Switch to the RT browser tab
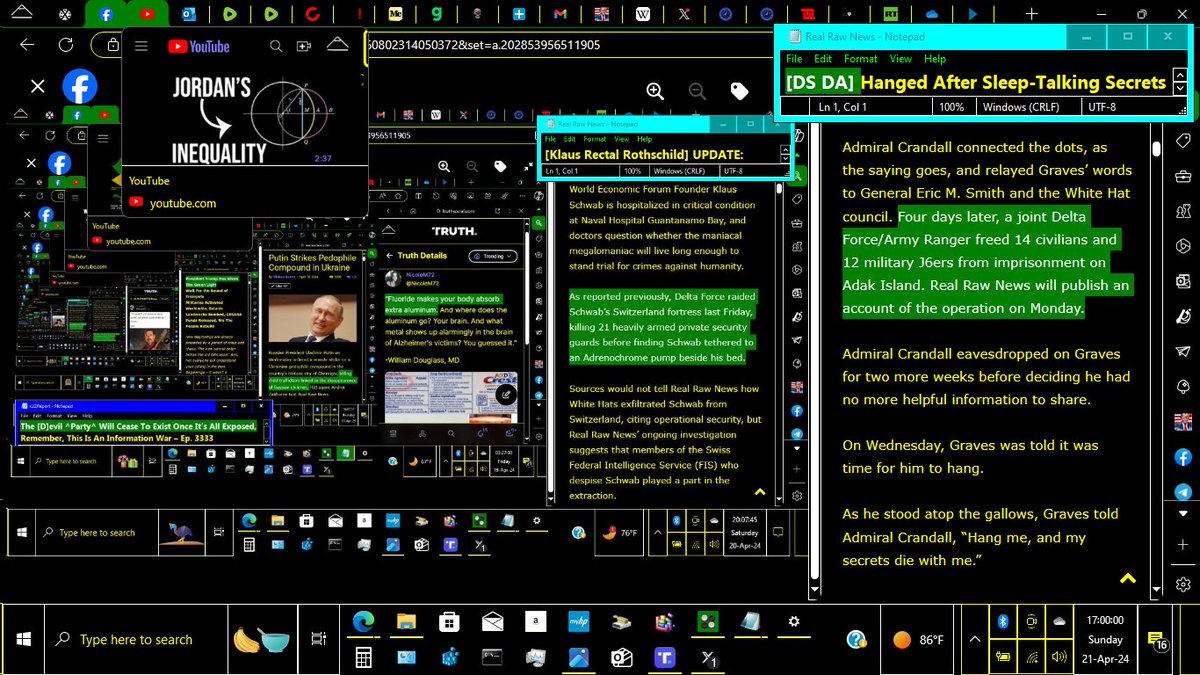1200x675 pixels. point(890,15)
